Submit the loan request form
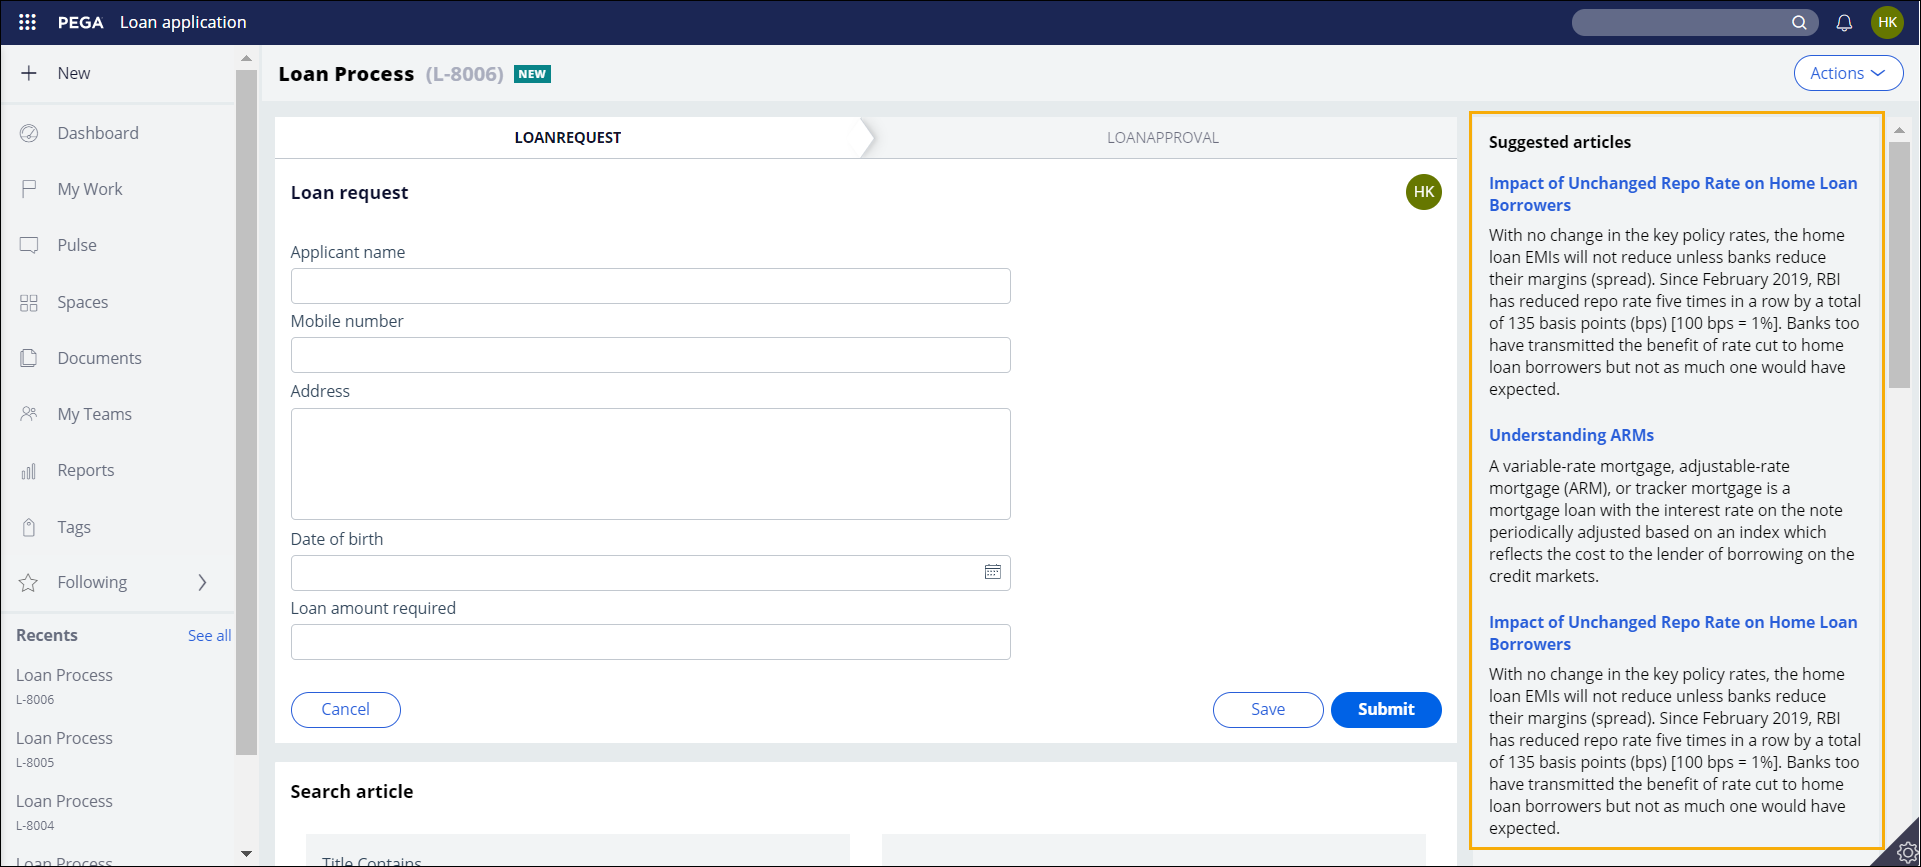 click(x=1385, y=709)
